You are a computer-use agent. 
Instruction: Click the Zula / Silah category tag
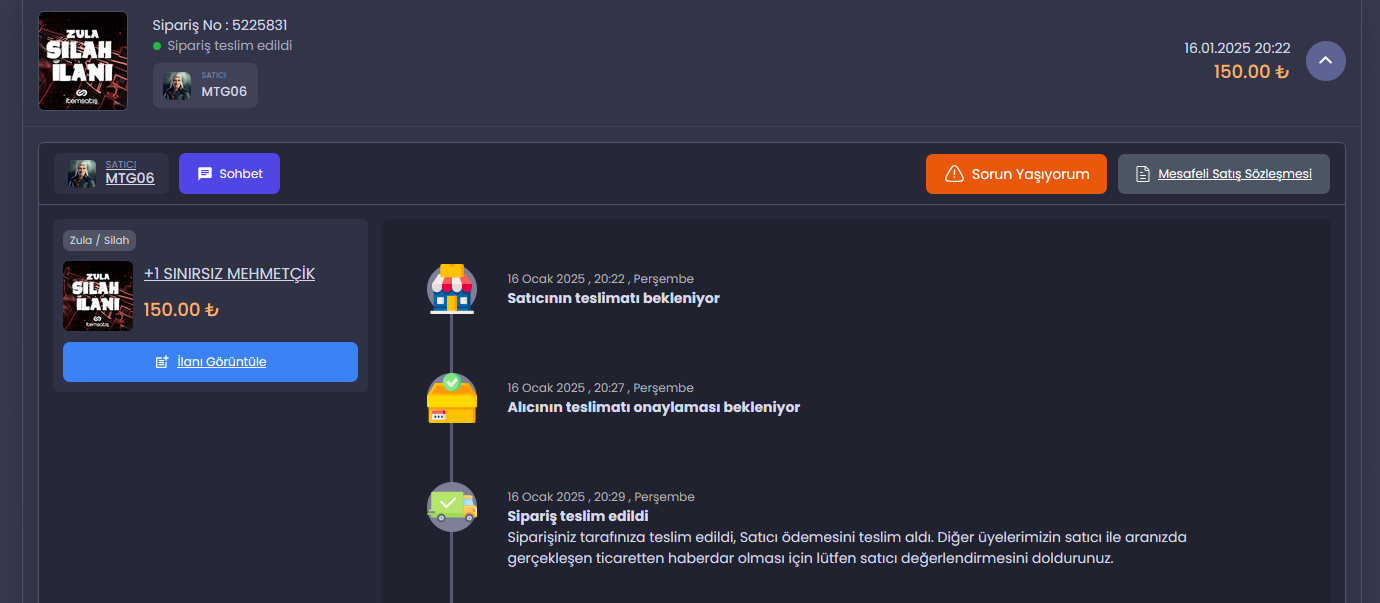coord(100,240)
